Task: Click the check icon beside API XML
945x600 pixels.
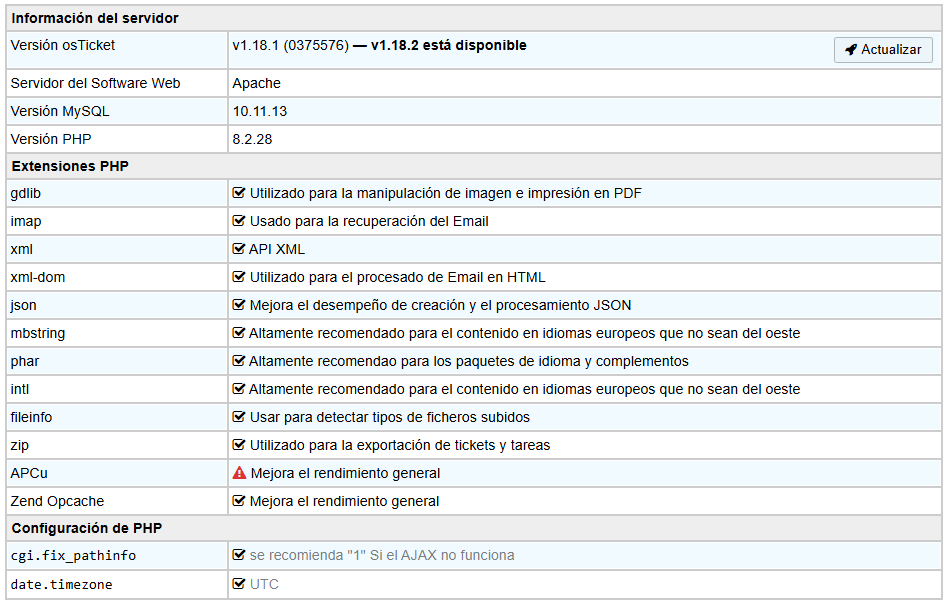Action: [239, 249]
